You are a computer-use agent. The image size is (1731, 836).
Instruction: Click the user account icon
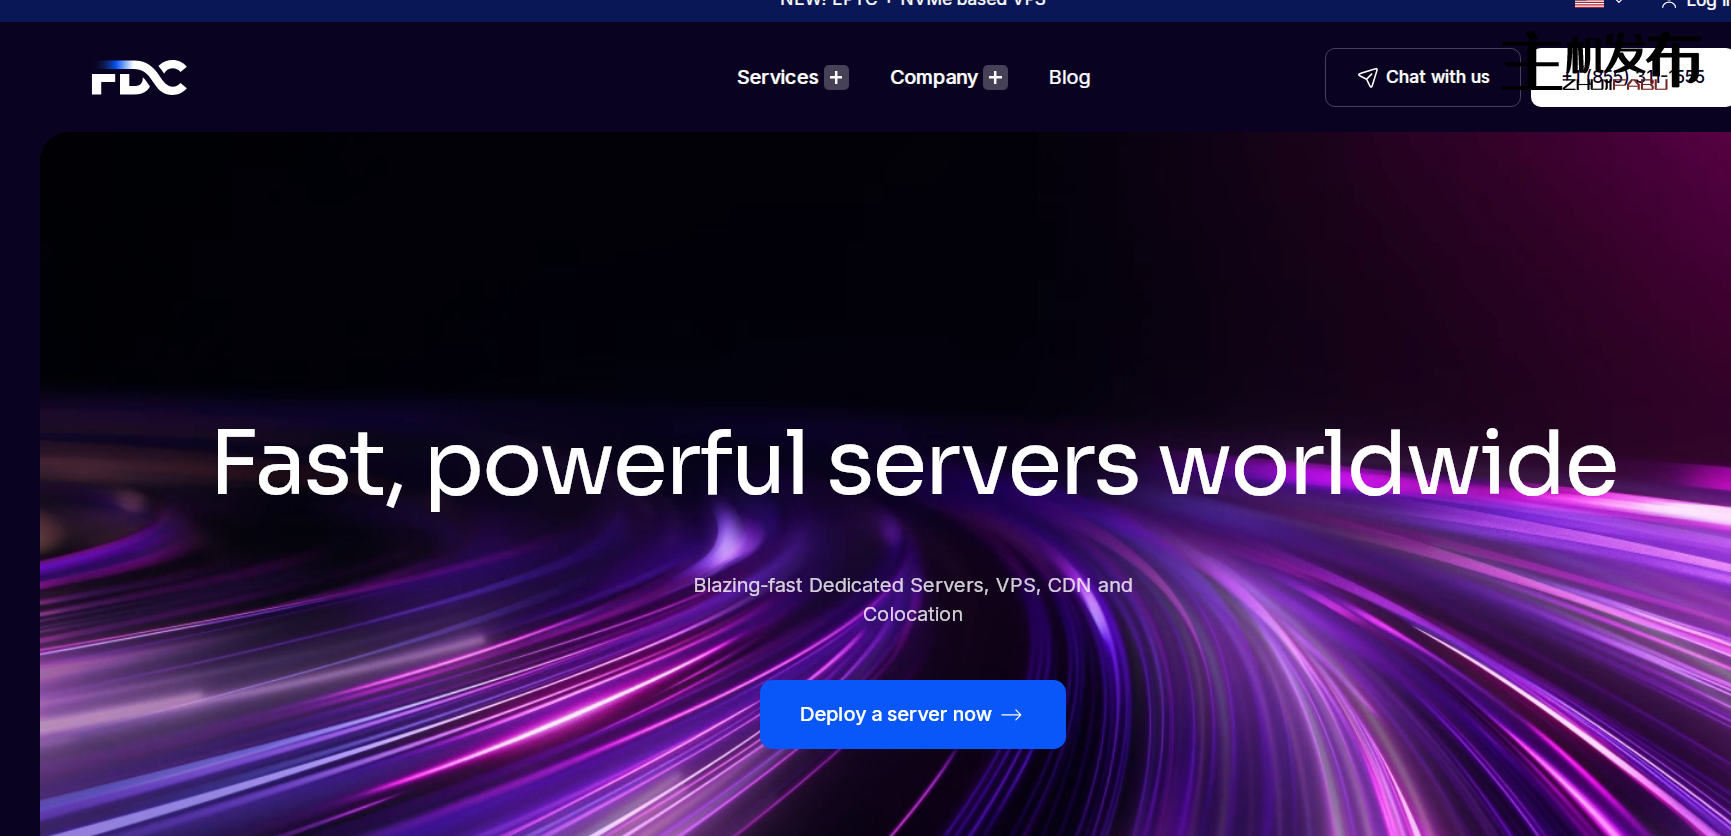pyautogui.click(x=1668, y=5)
